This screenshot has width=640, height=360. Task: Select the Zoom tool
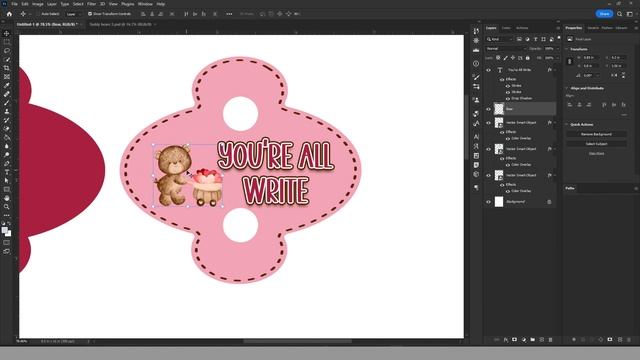point(7,207)
